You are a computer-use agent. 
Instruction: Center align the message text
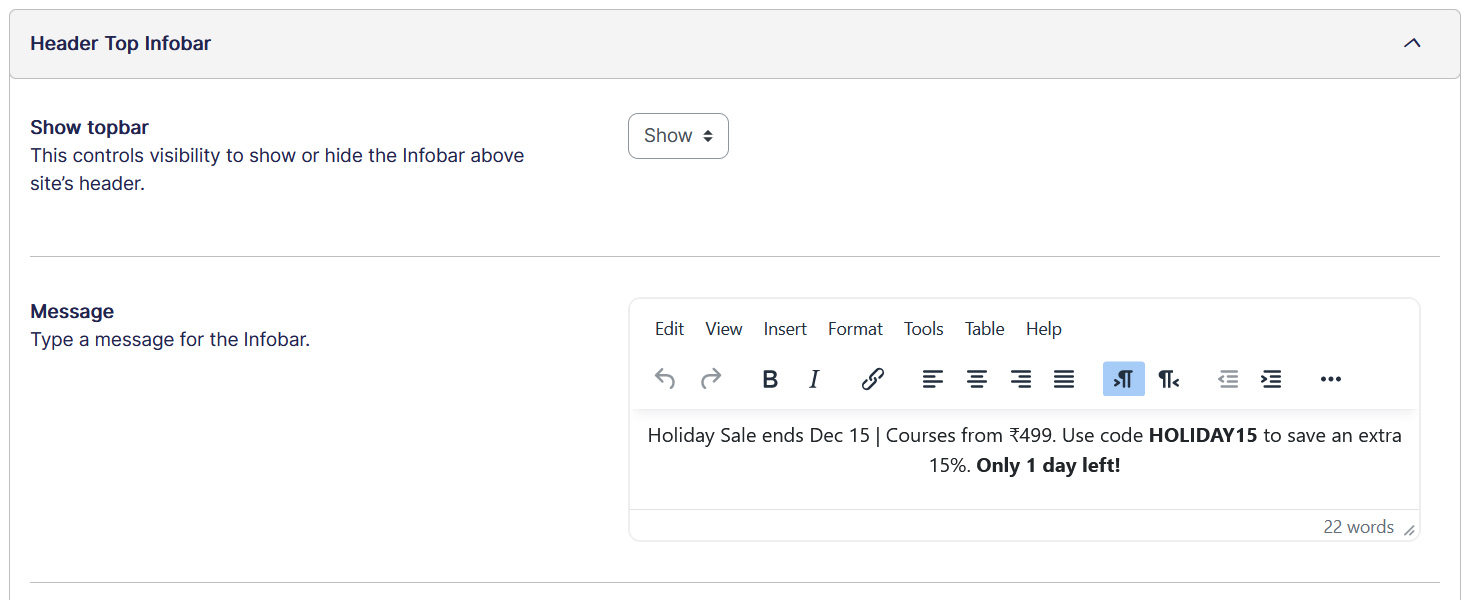point(977,379)
